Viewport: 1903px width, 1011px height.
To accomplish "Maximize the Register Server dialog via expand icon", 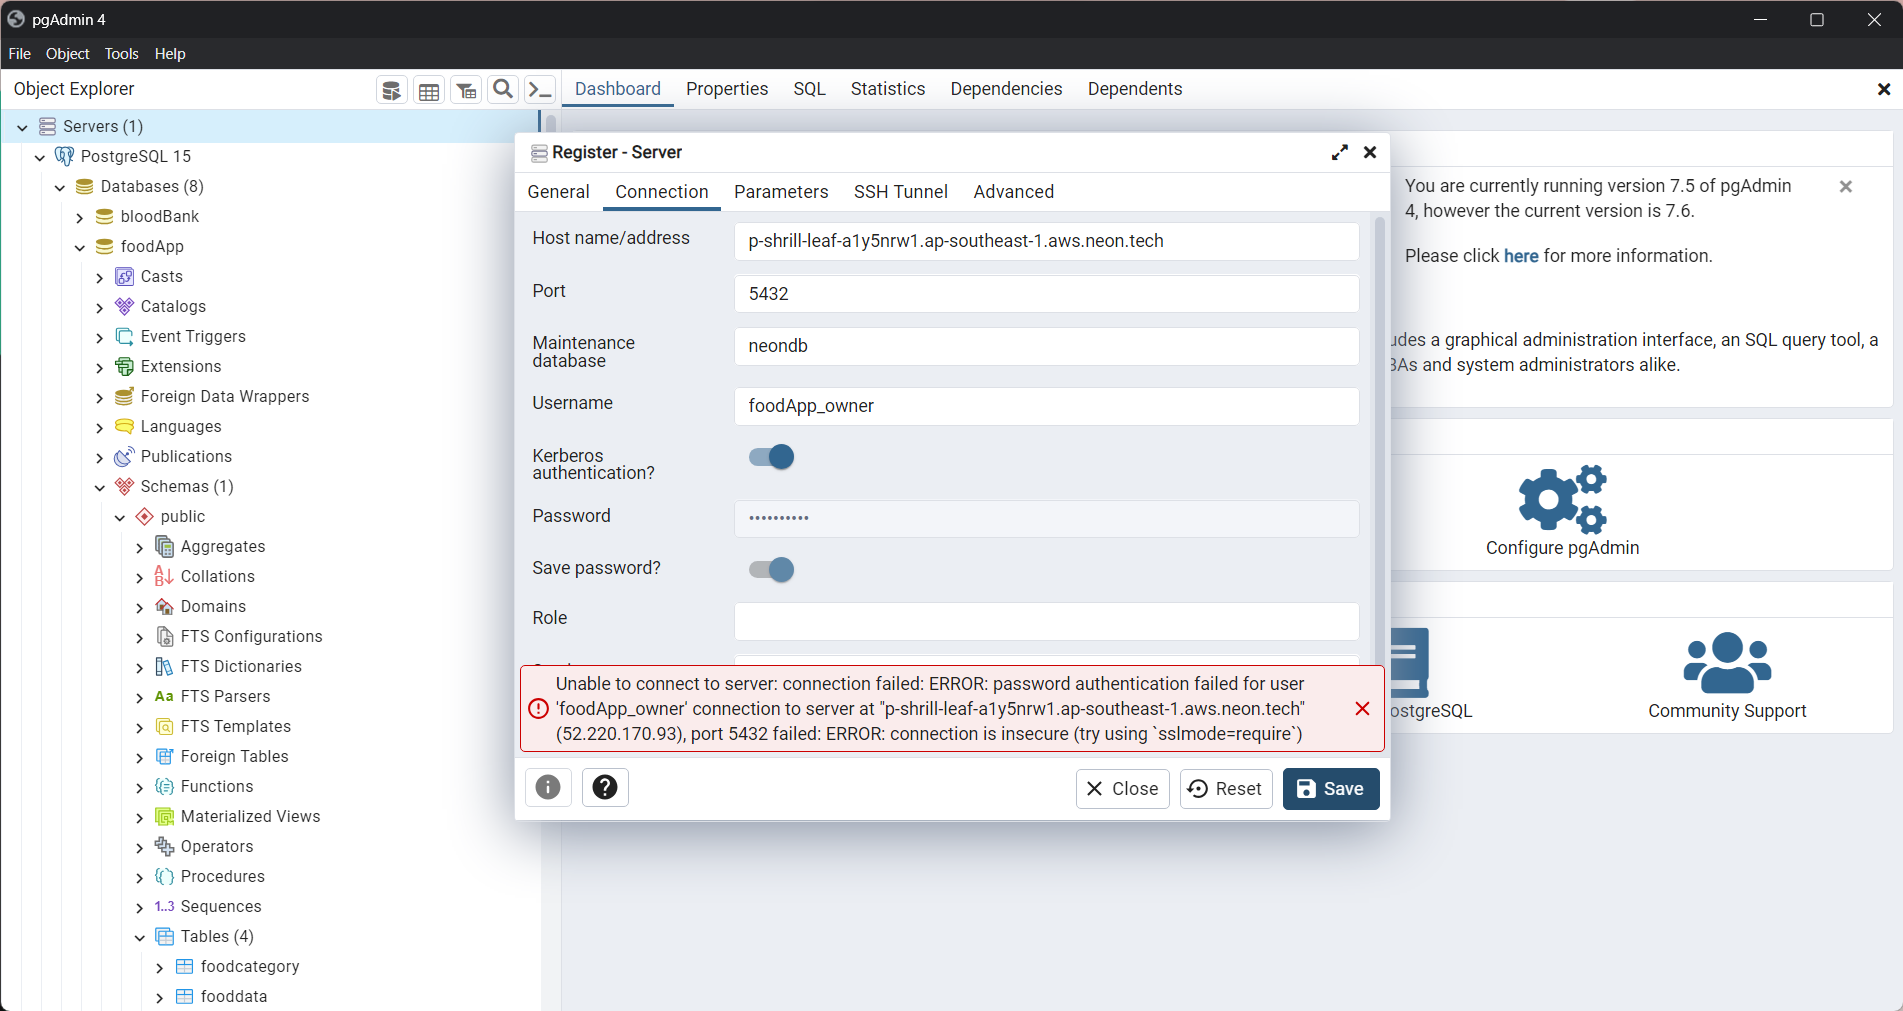I will click(x=1339, y=152).
